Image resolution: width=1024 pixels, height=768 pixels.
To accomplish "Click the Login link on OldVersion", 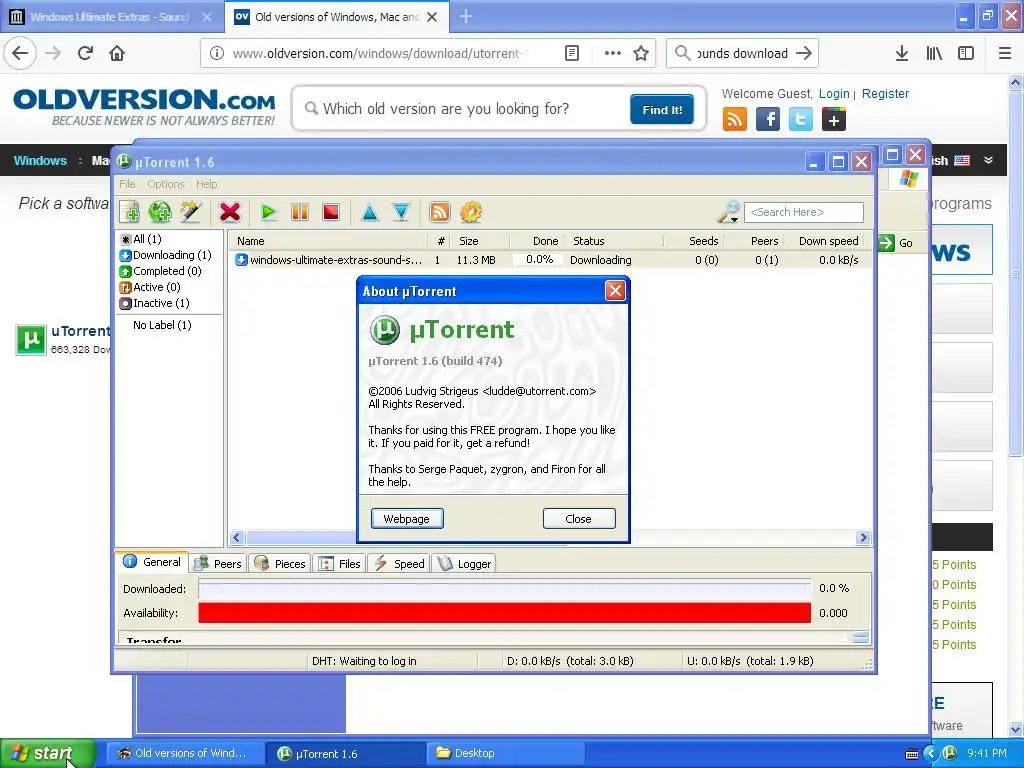I will click(834, 93).
